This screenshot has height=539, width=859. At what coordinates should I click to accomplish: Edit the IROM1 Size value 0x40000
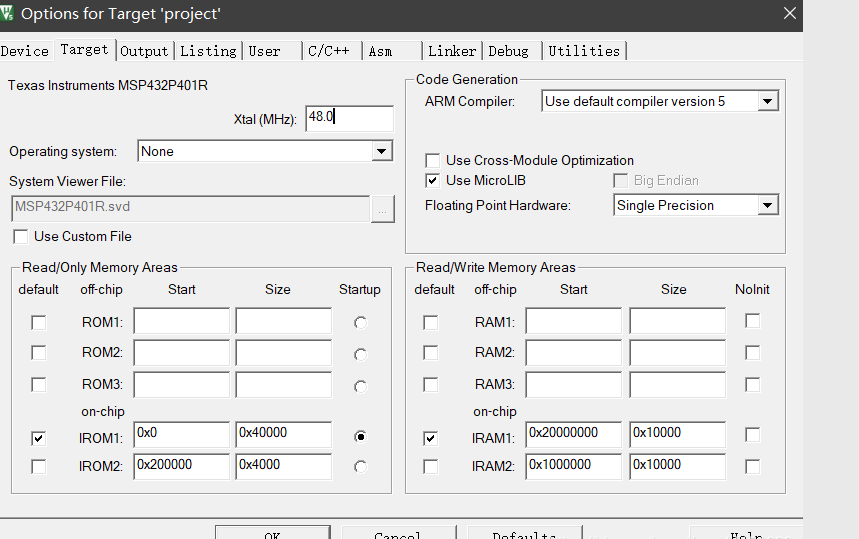284,434
